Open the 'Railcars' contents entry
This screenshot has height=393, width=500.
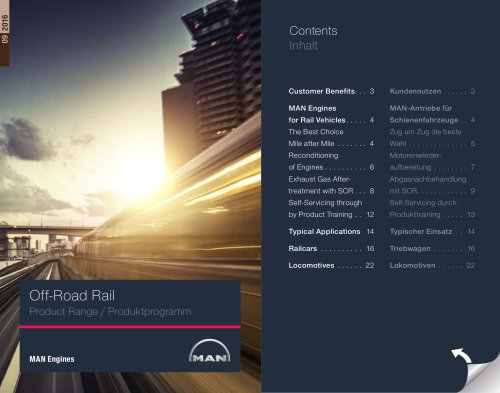331,249
